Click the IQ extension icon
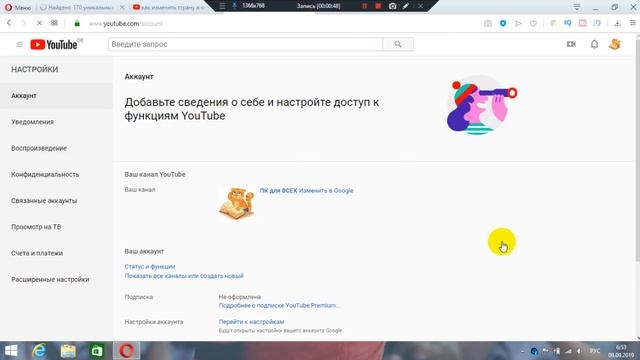This screenshot has height=360, width=640. click(x=568, y=23)
